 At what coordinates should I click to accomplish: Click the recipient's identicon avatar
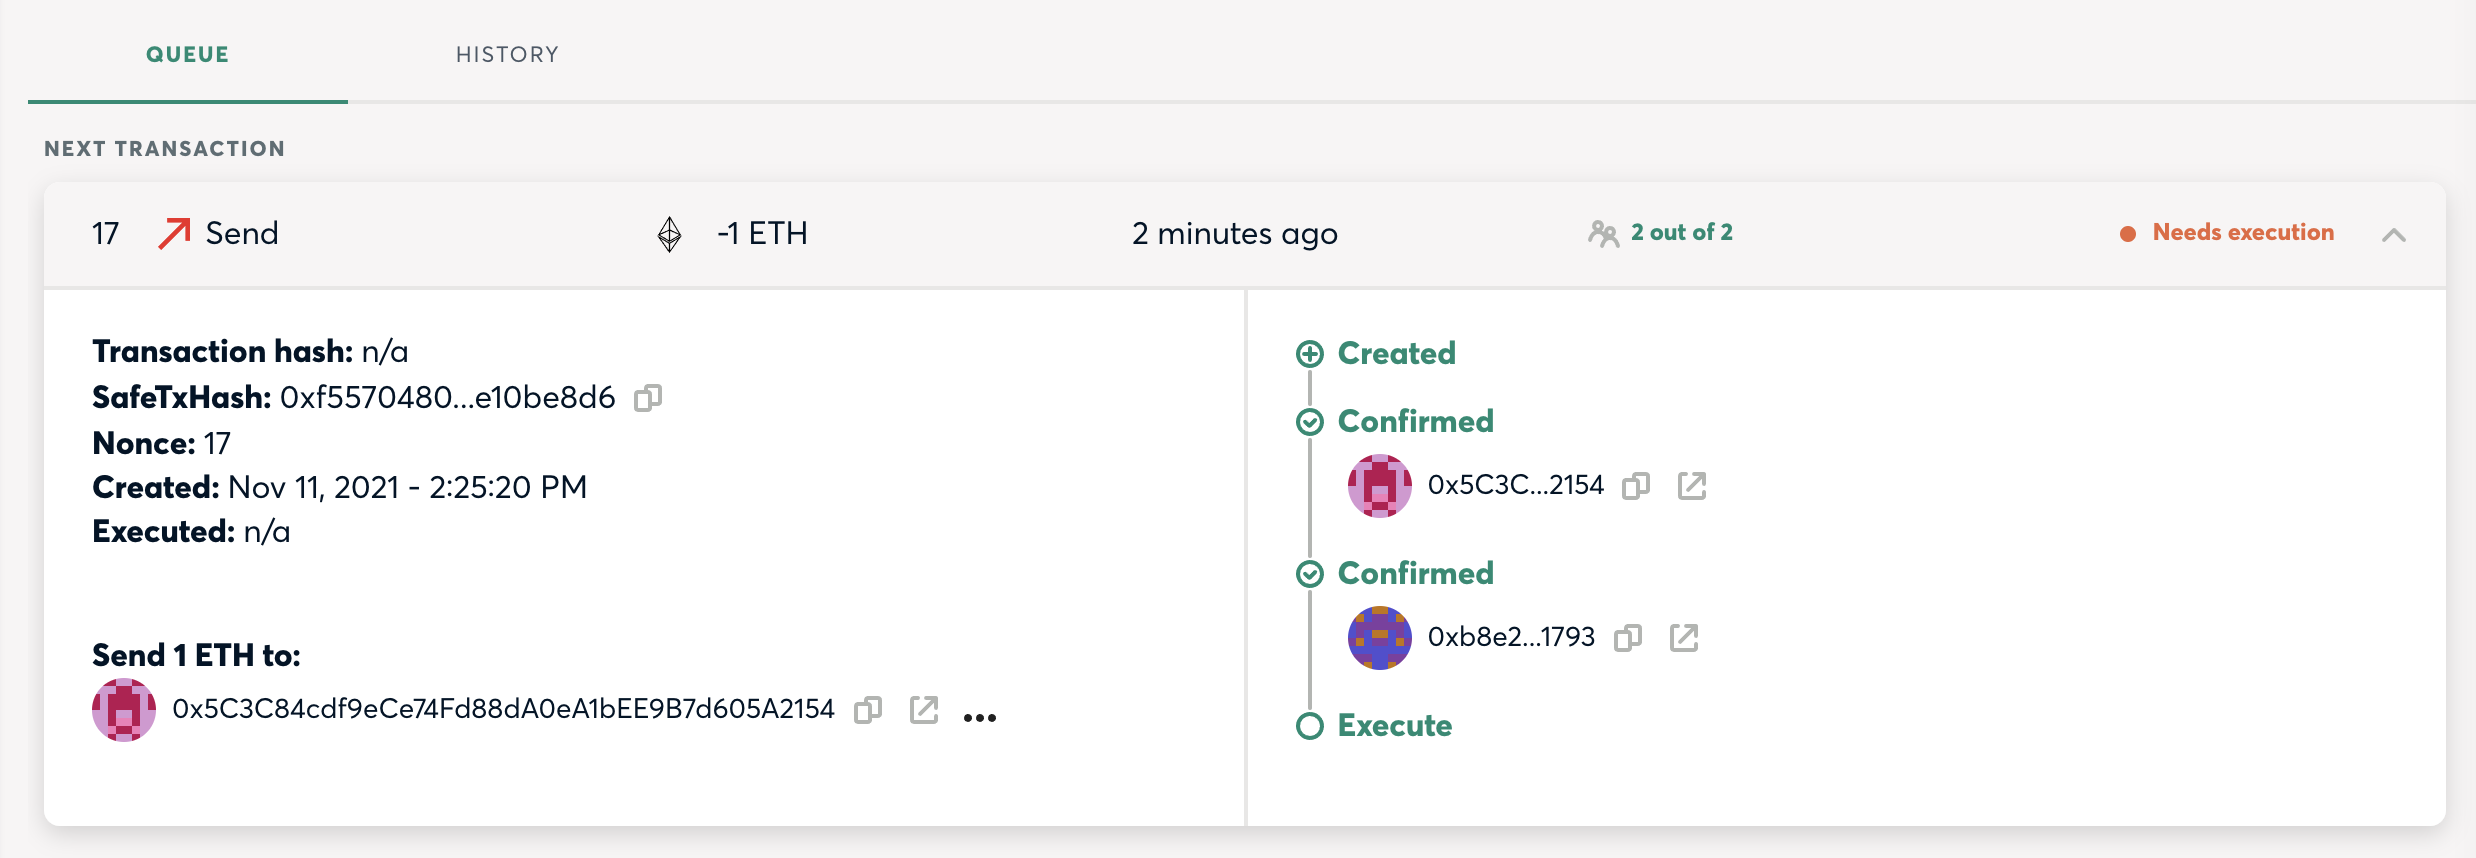[x=123, y=710]
